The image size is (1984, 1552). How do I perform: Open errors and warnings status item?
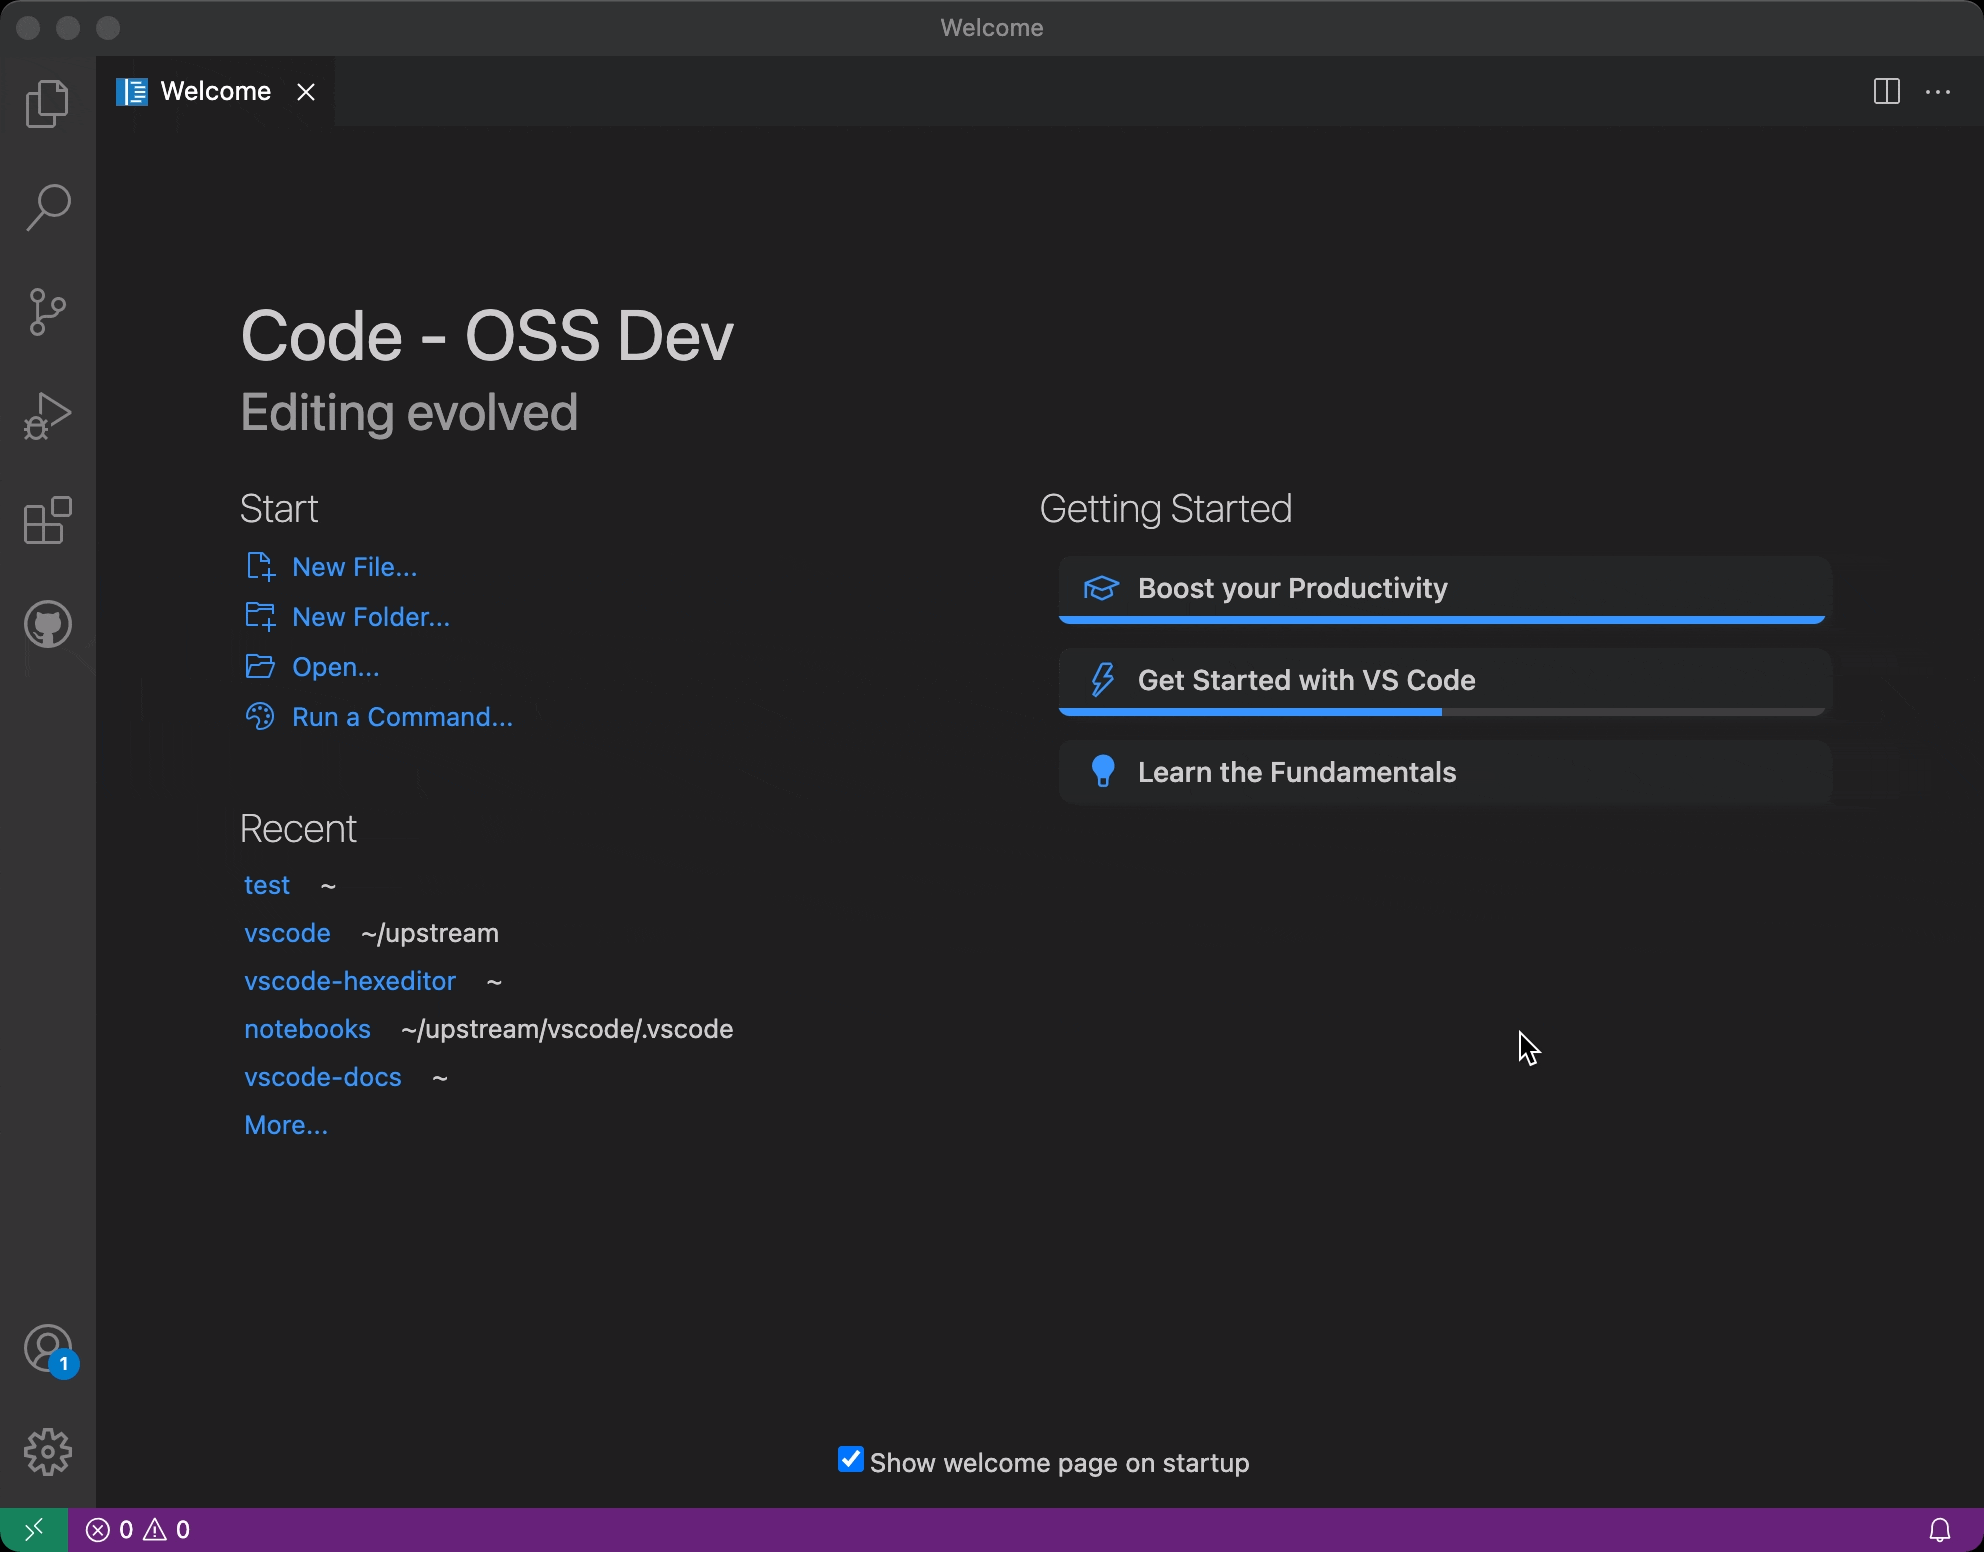click(x=138, y=1530)
